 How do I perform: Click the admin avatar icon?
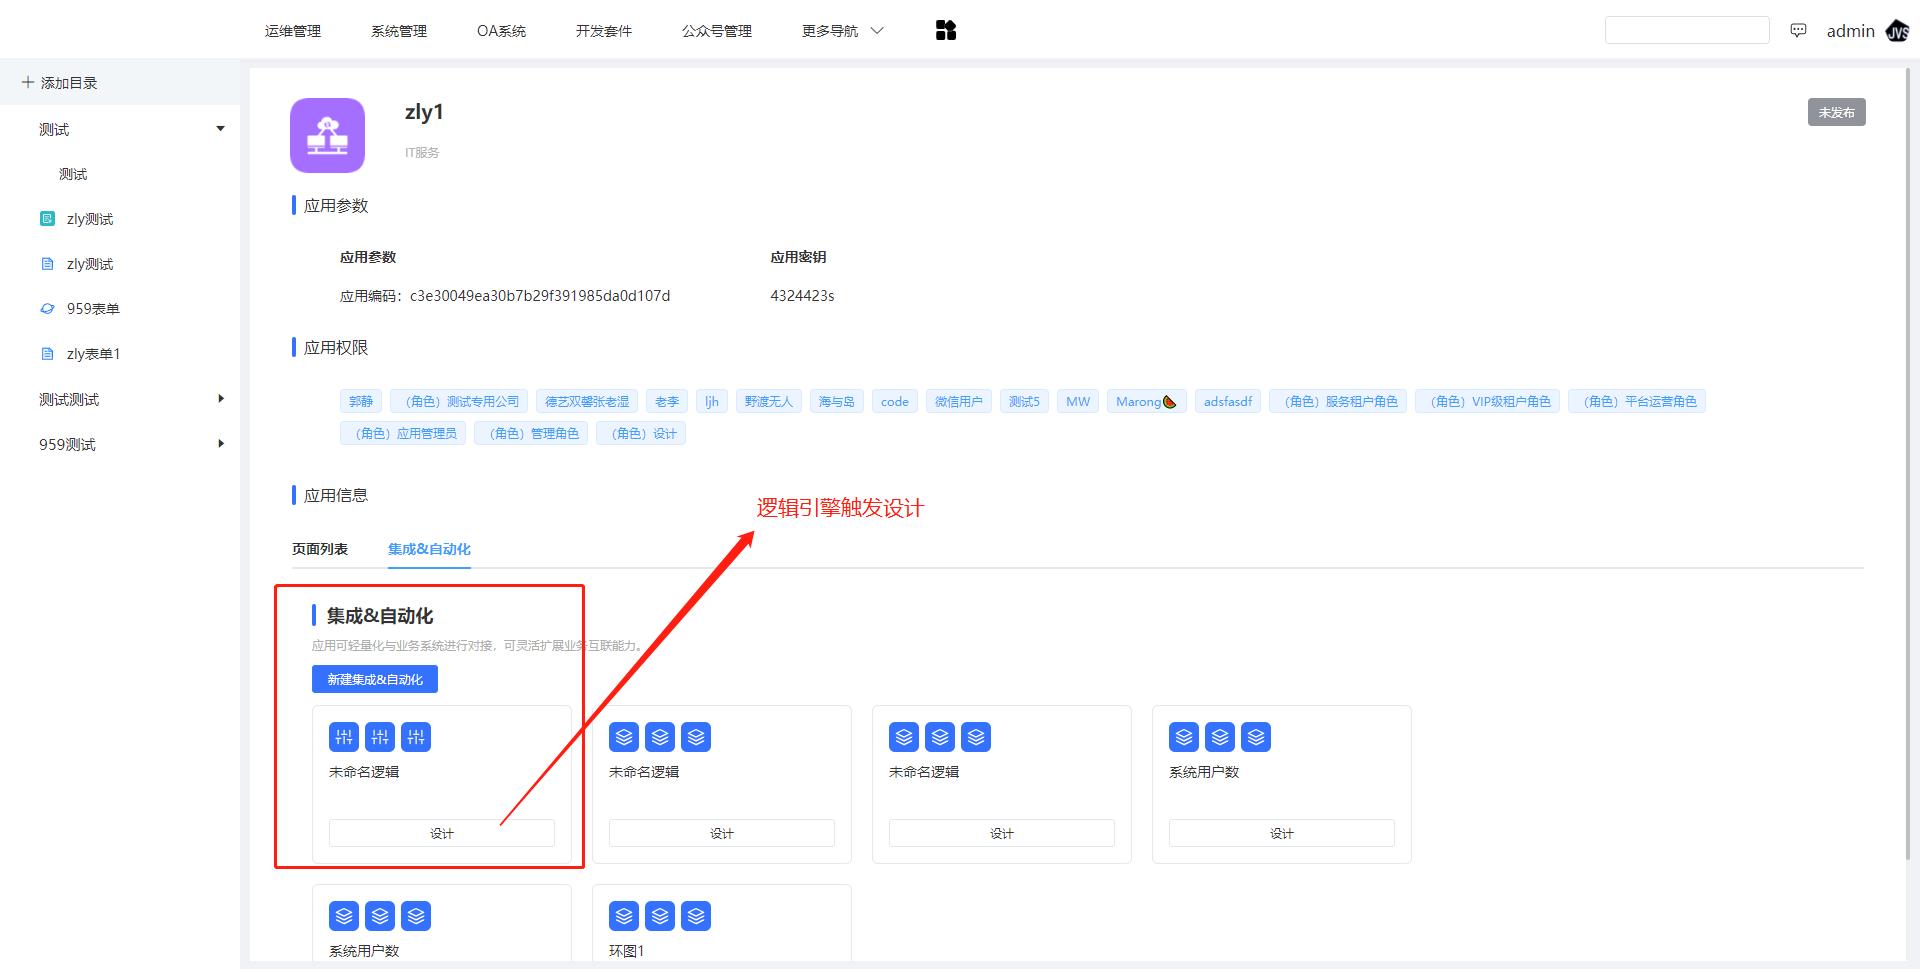(x=1898, y=31)
